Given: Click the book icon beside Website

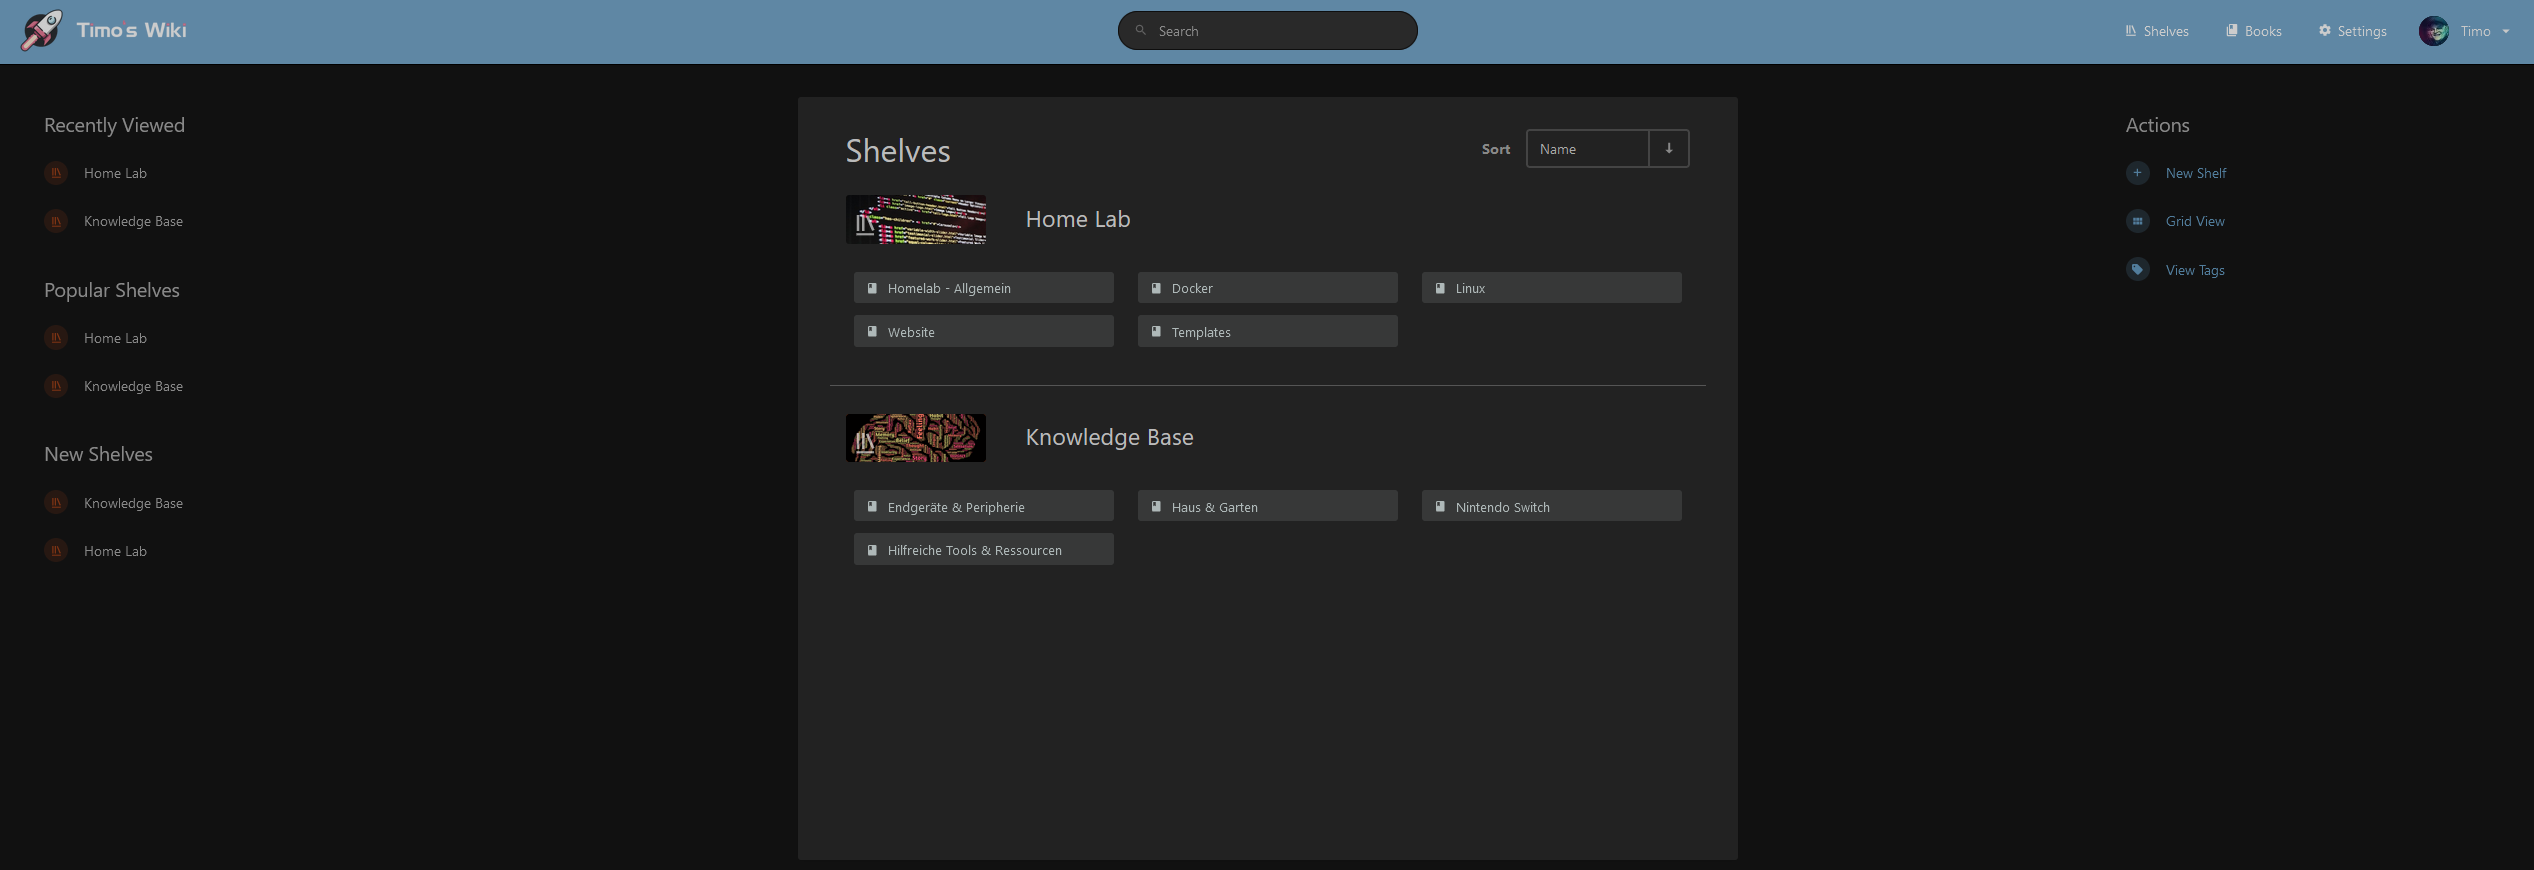Looking at the screenshot, I should [x=872, y=331].
